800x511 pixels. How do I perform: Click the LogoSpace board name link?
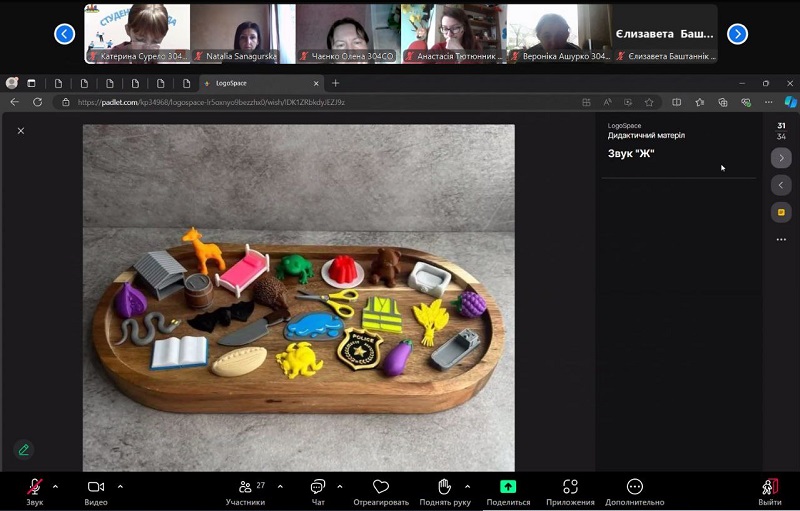624,125
